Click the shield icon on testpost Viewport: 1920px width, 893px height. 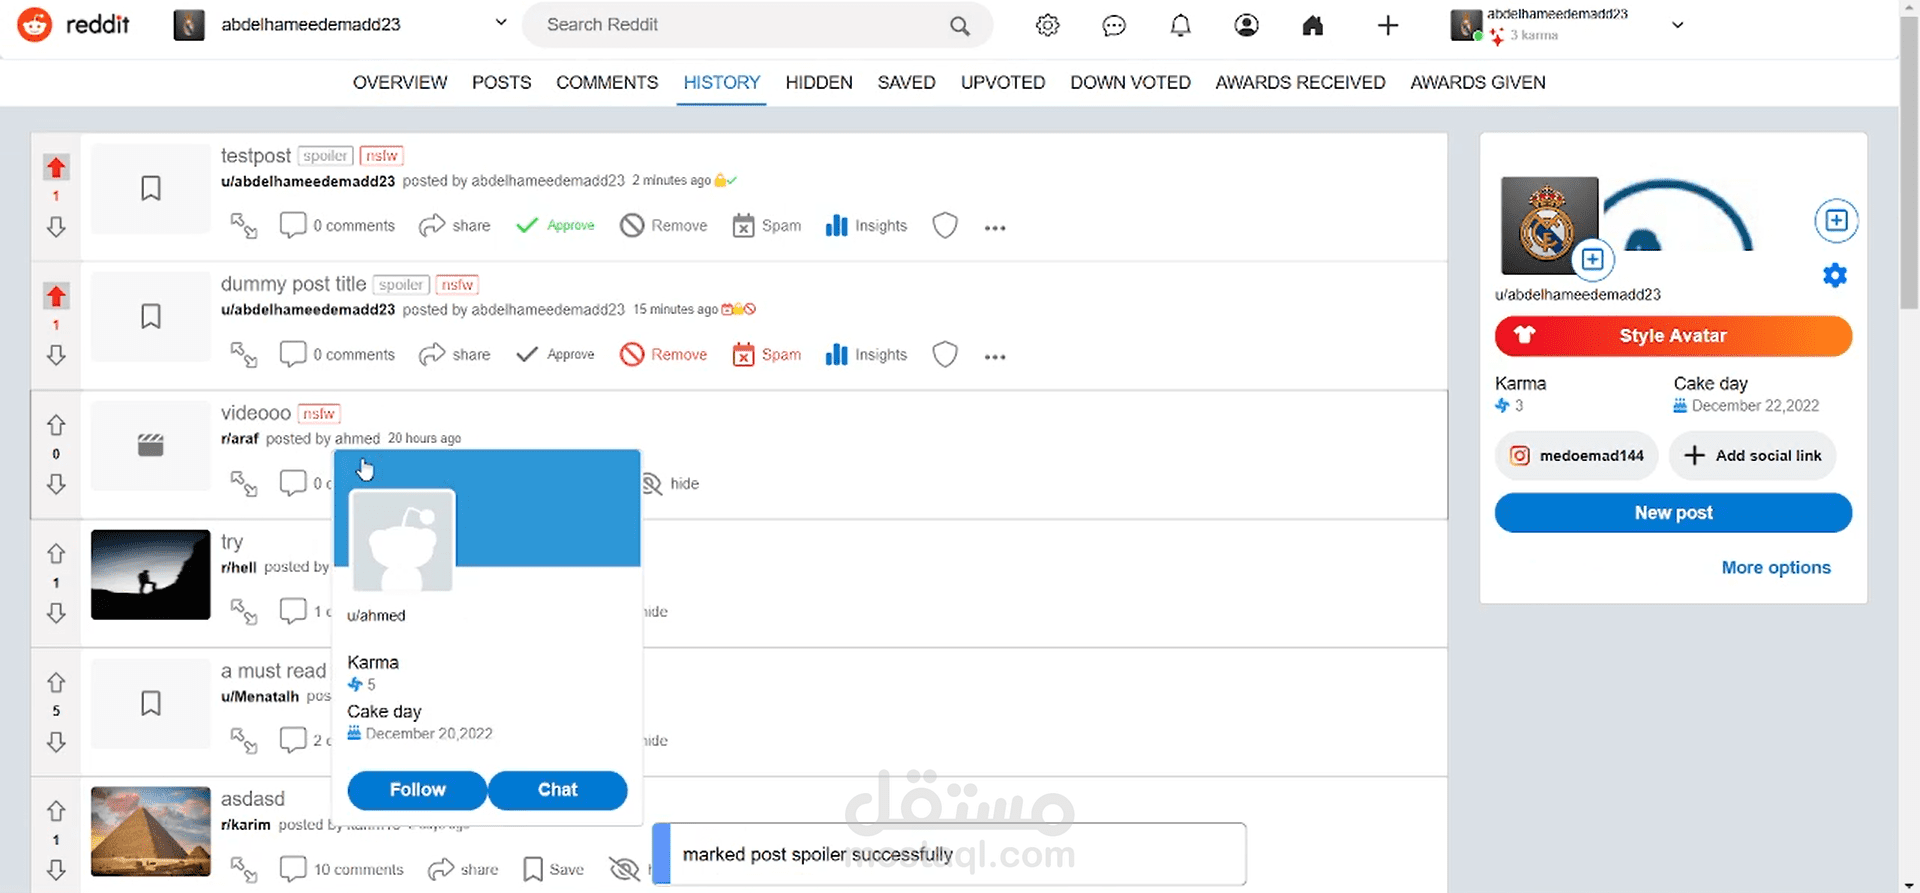[x=945, y=226]
